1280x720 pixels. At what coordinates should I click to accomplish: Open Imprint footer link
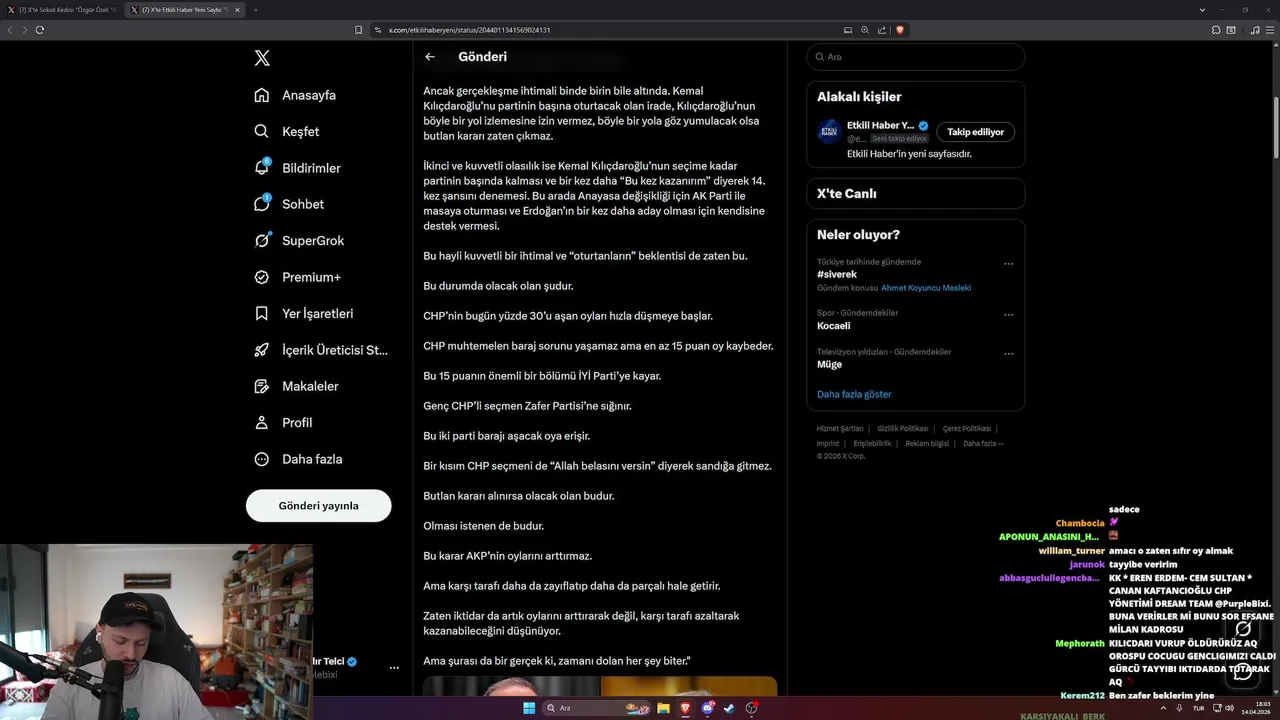[x=828, y=443]
